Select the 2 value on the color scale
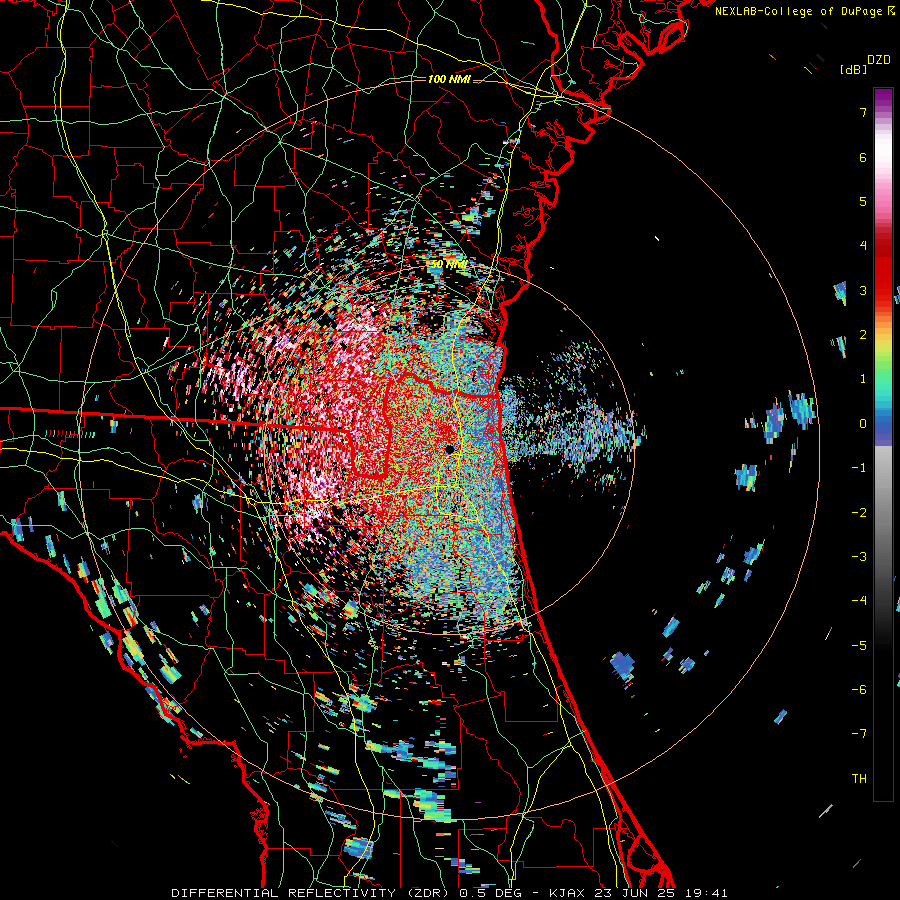This screenshot has height=900, width=900. (x=863, y=335)
